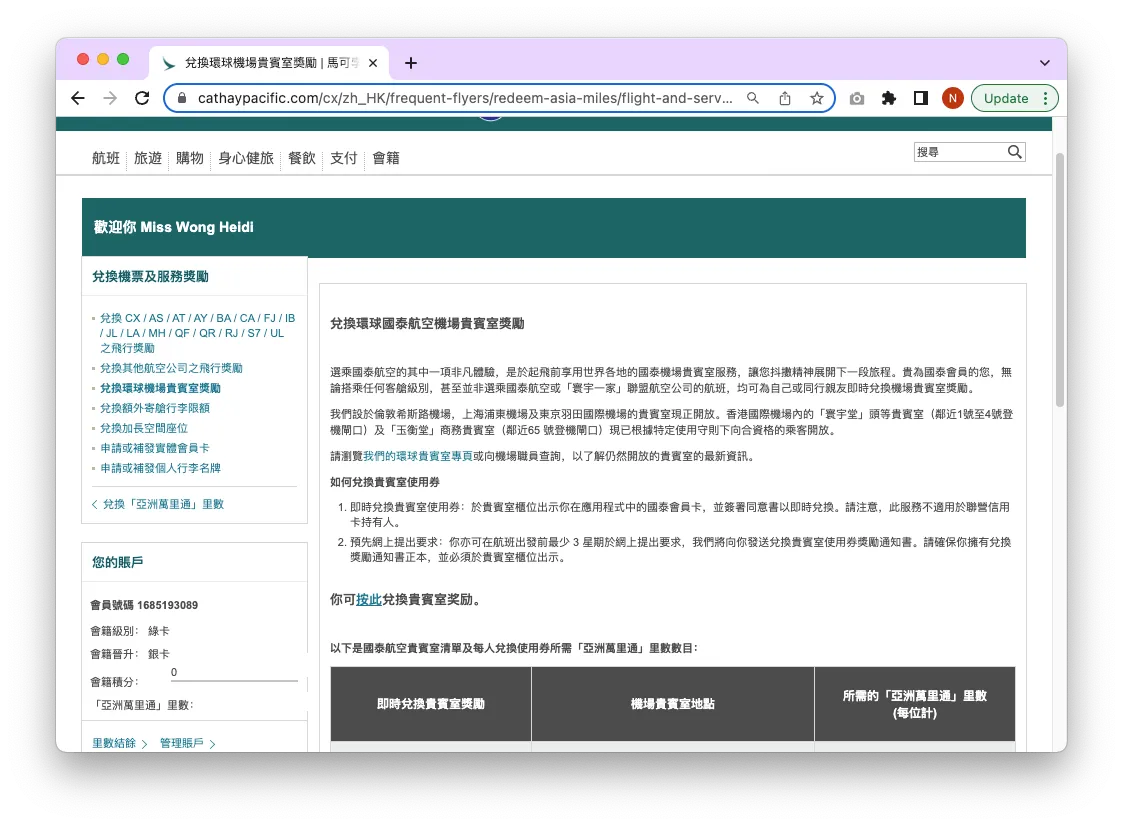1123x826 pixels.
Task: Open 里數結餘 link
Action: [x=120, y=744]
